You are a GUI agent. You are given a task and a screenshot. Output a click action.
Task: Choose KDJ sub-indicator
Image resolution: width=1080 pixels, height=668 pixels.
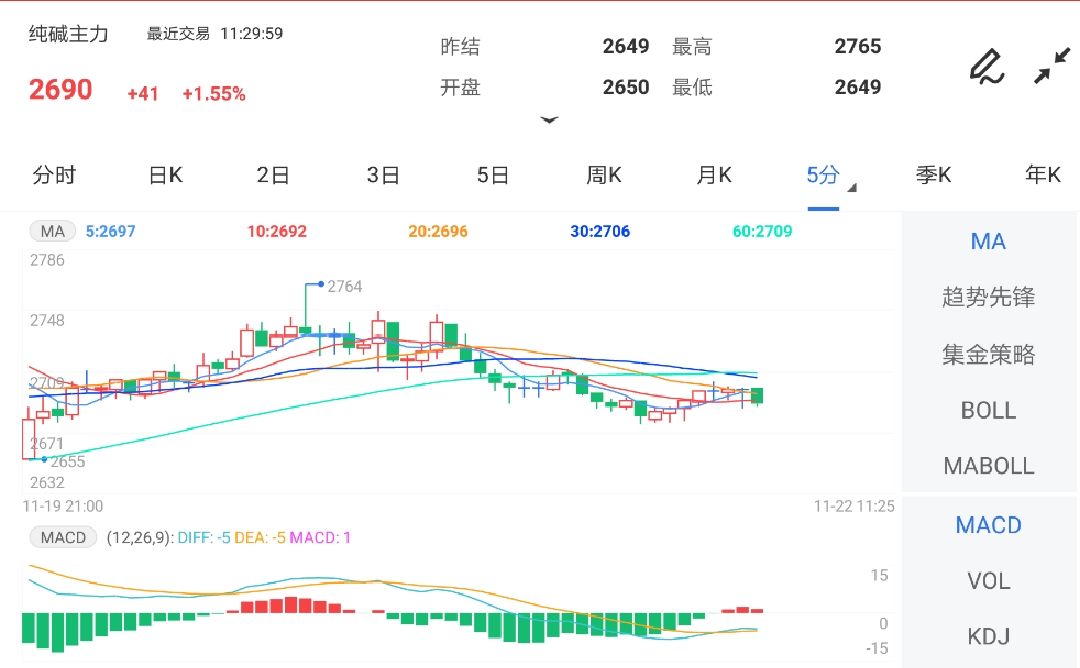coord(988,636)
